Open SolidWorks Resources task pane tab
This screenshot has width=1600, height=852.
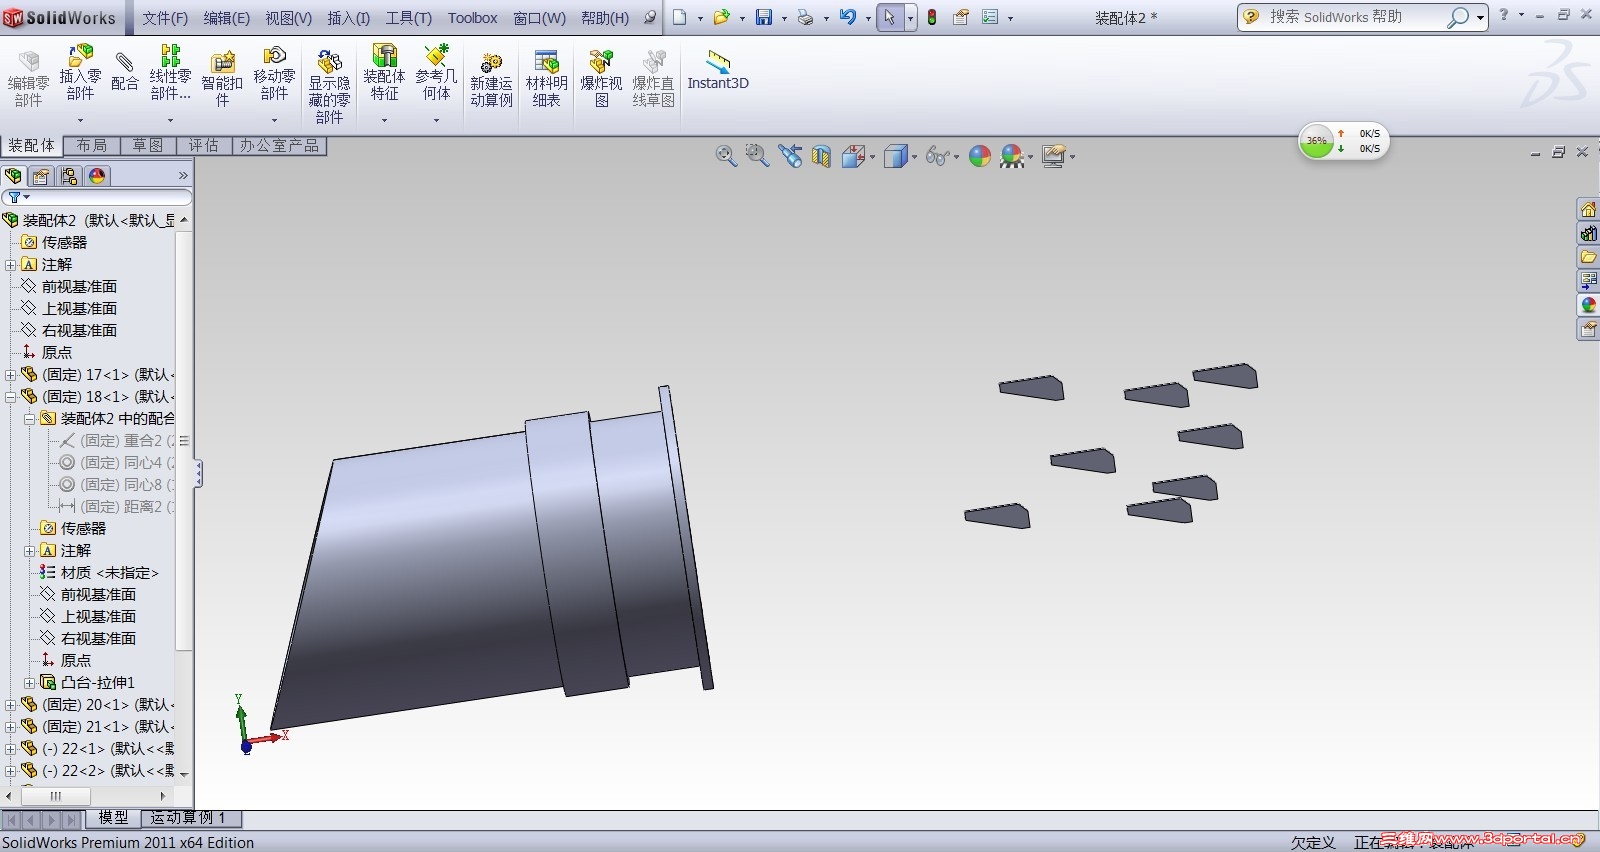tap(1588, 209)
